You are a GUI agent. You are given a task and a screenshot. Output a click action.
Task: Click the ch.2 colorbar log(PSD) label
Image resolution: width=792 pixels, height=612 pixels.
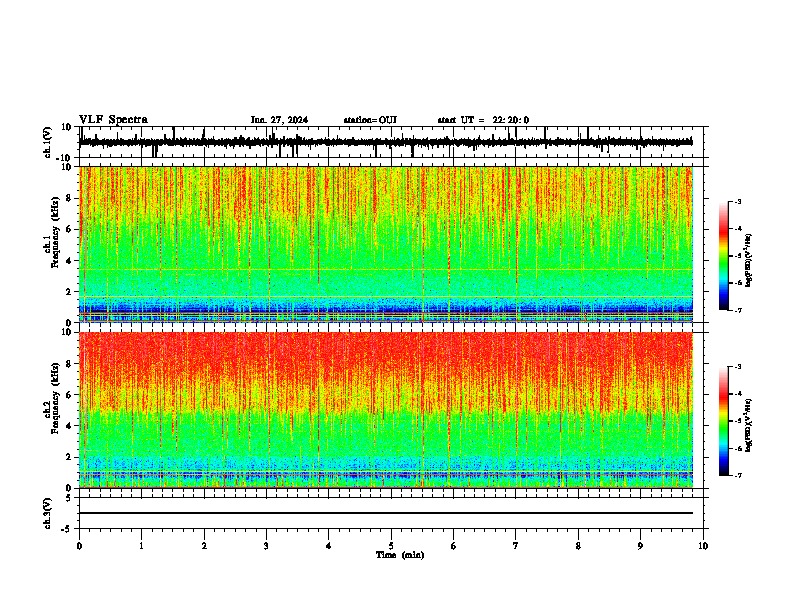pos(749,425)
